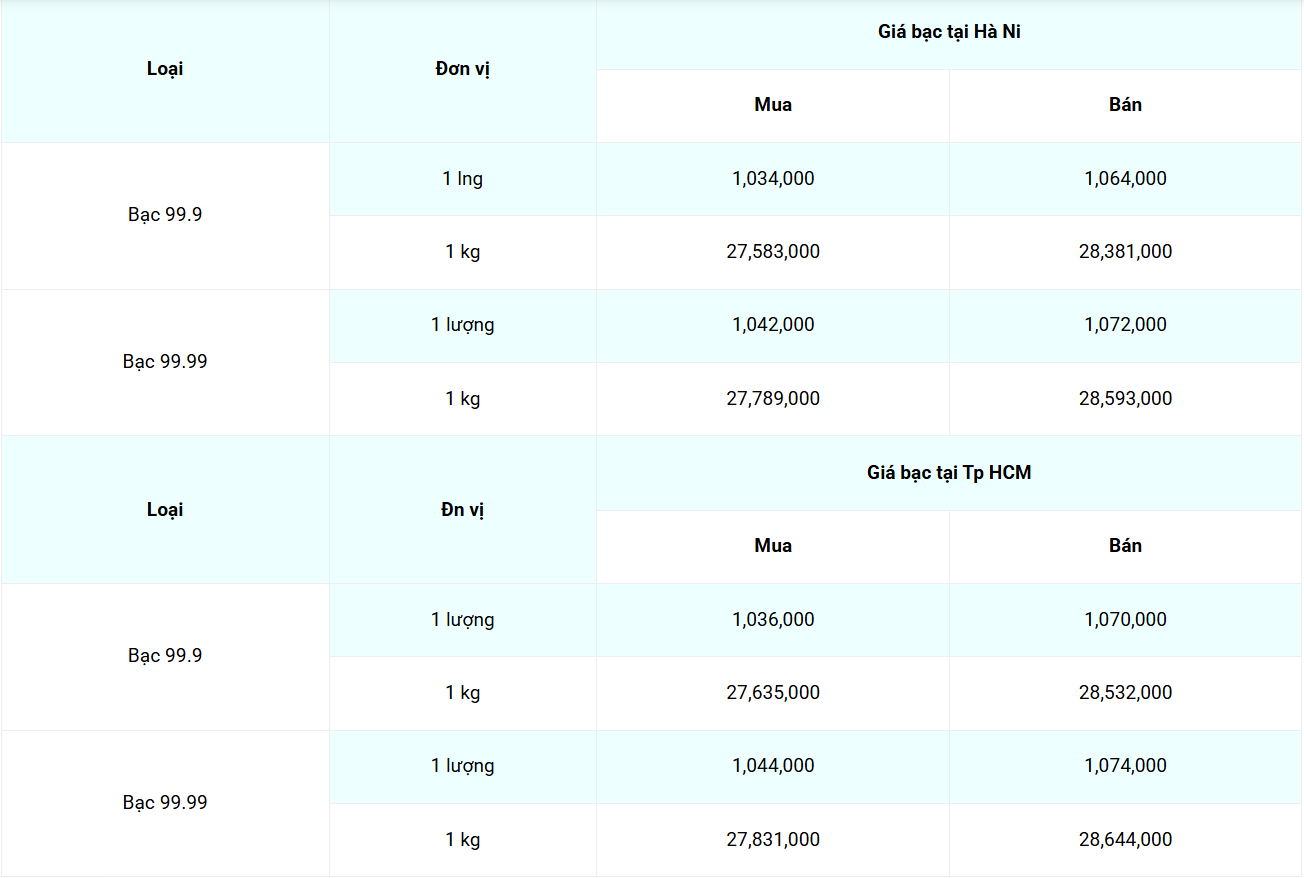Click the 28,532,000 price cell
This screenshot has height=878, width=1304.
coord(1125,693)
